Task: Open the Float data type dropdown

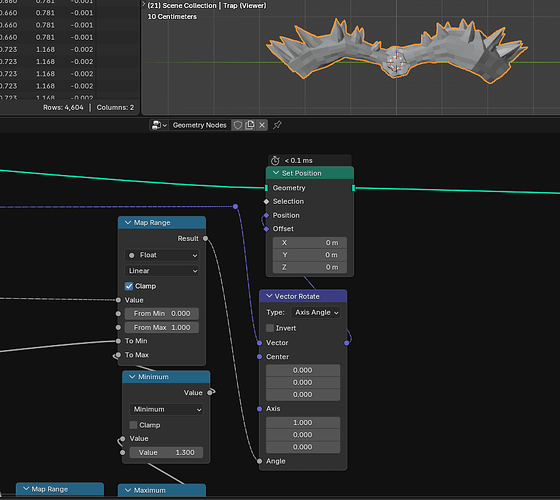Action: [162, 255]
